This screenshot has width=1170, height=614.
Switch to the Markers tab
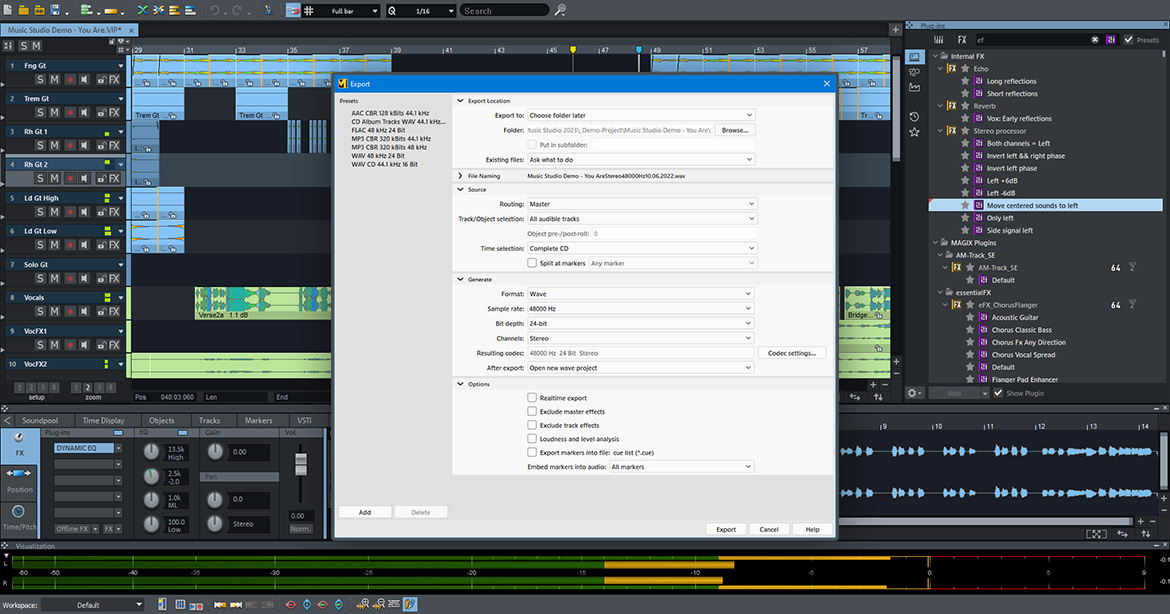click(x=259, y=421)
